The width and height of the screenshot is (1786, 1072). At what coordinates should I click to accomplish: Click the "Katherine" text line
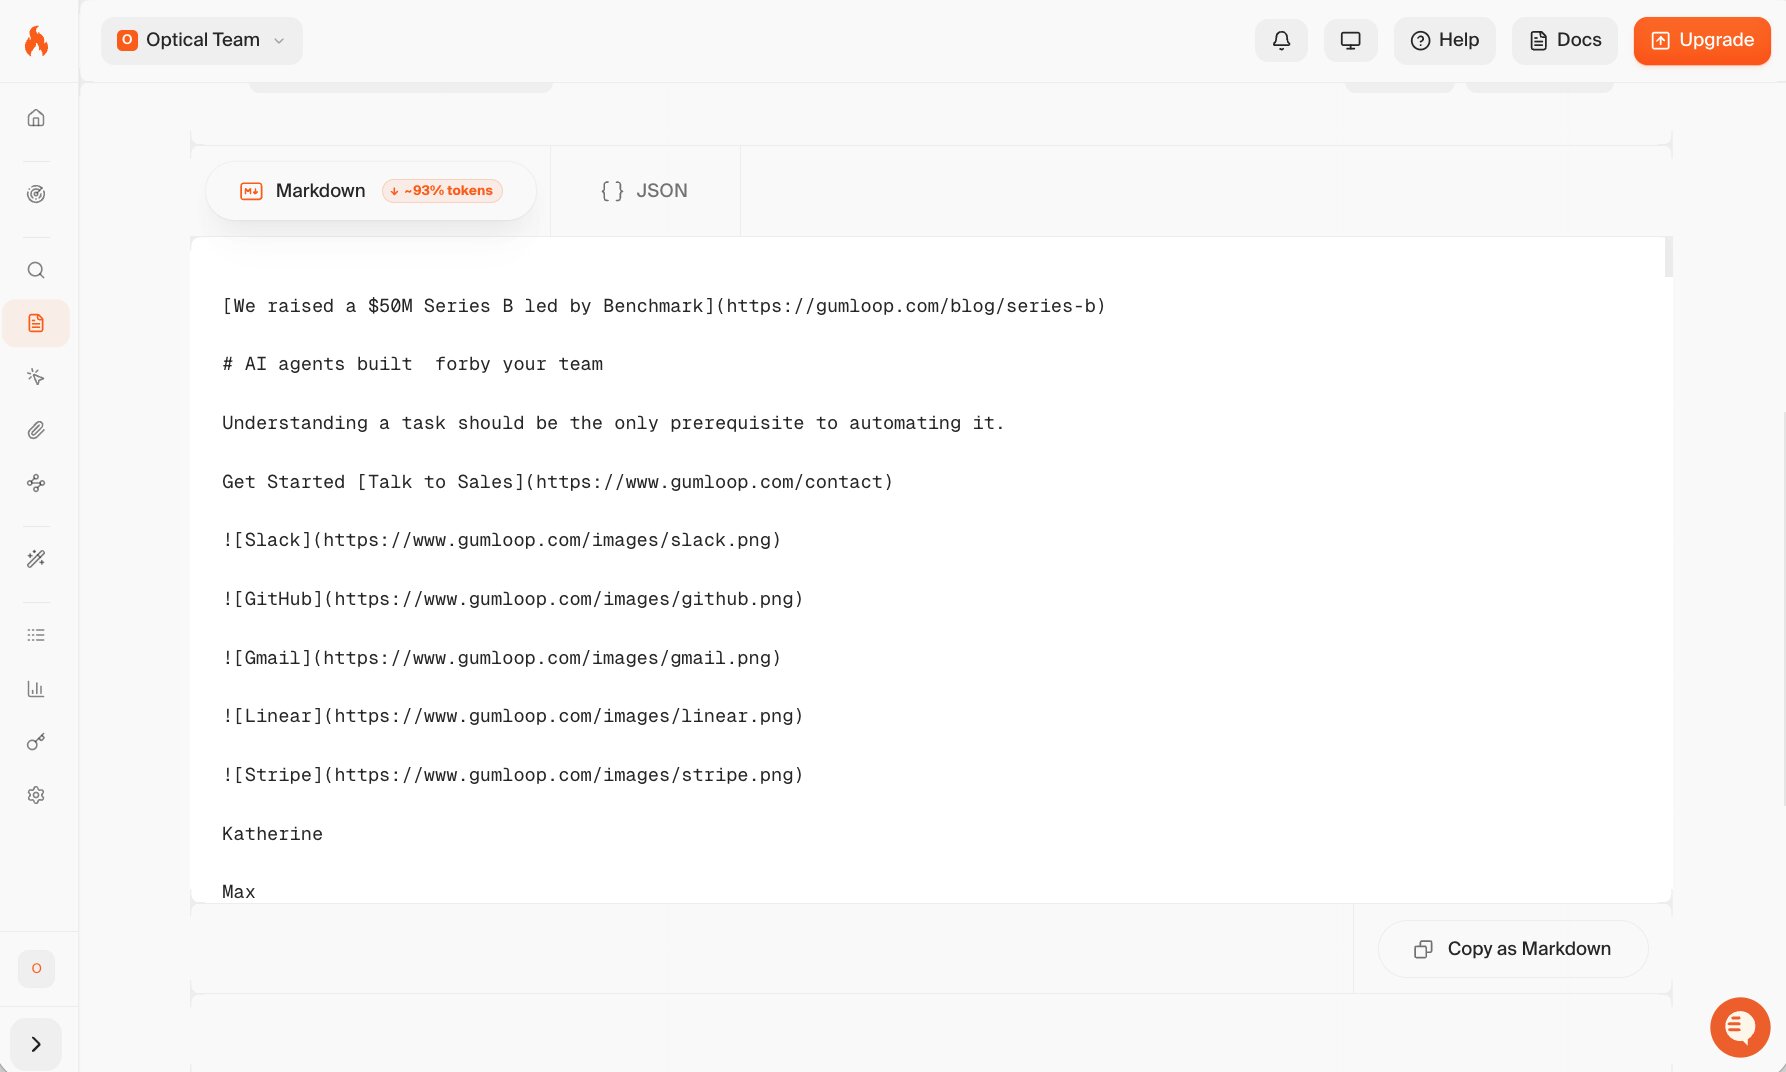tap(272, 834)
